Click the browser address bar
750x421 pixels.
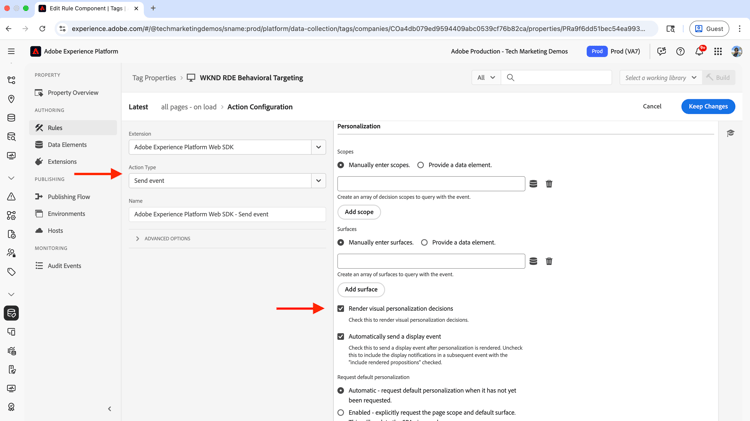pyautogui.click(x=358, y=29)
